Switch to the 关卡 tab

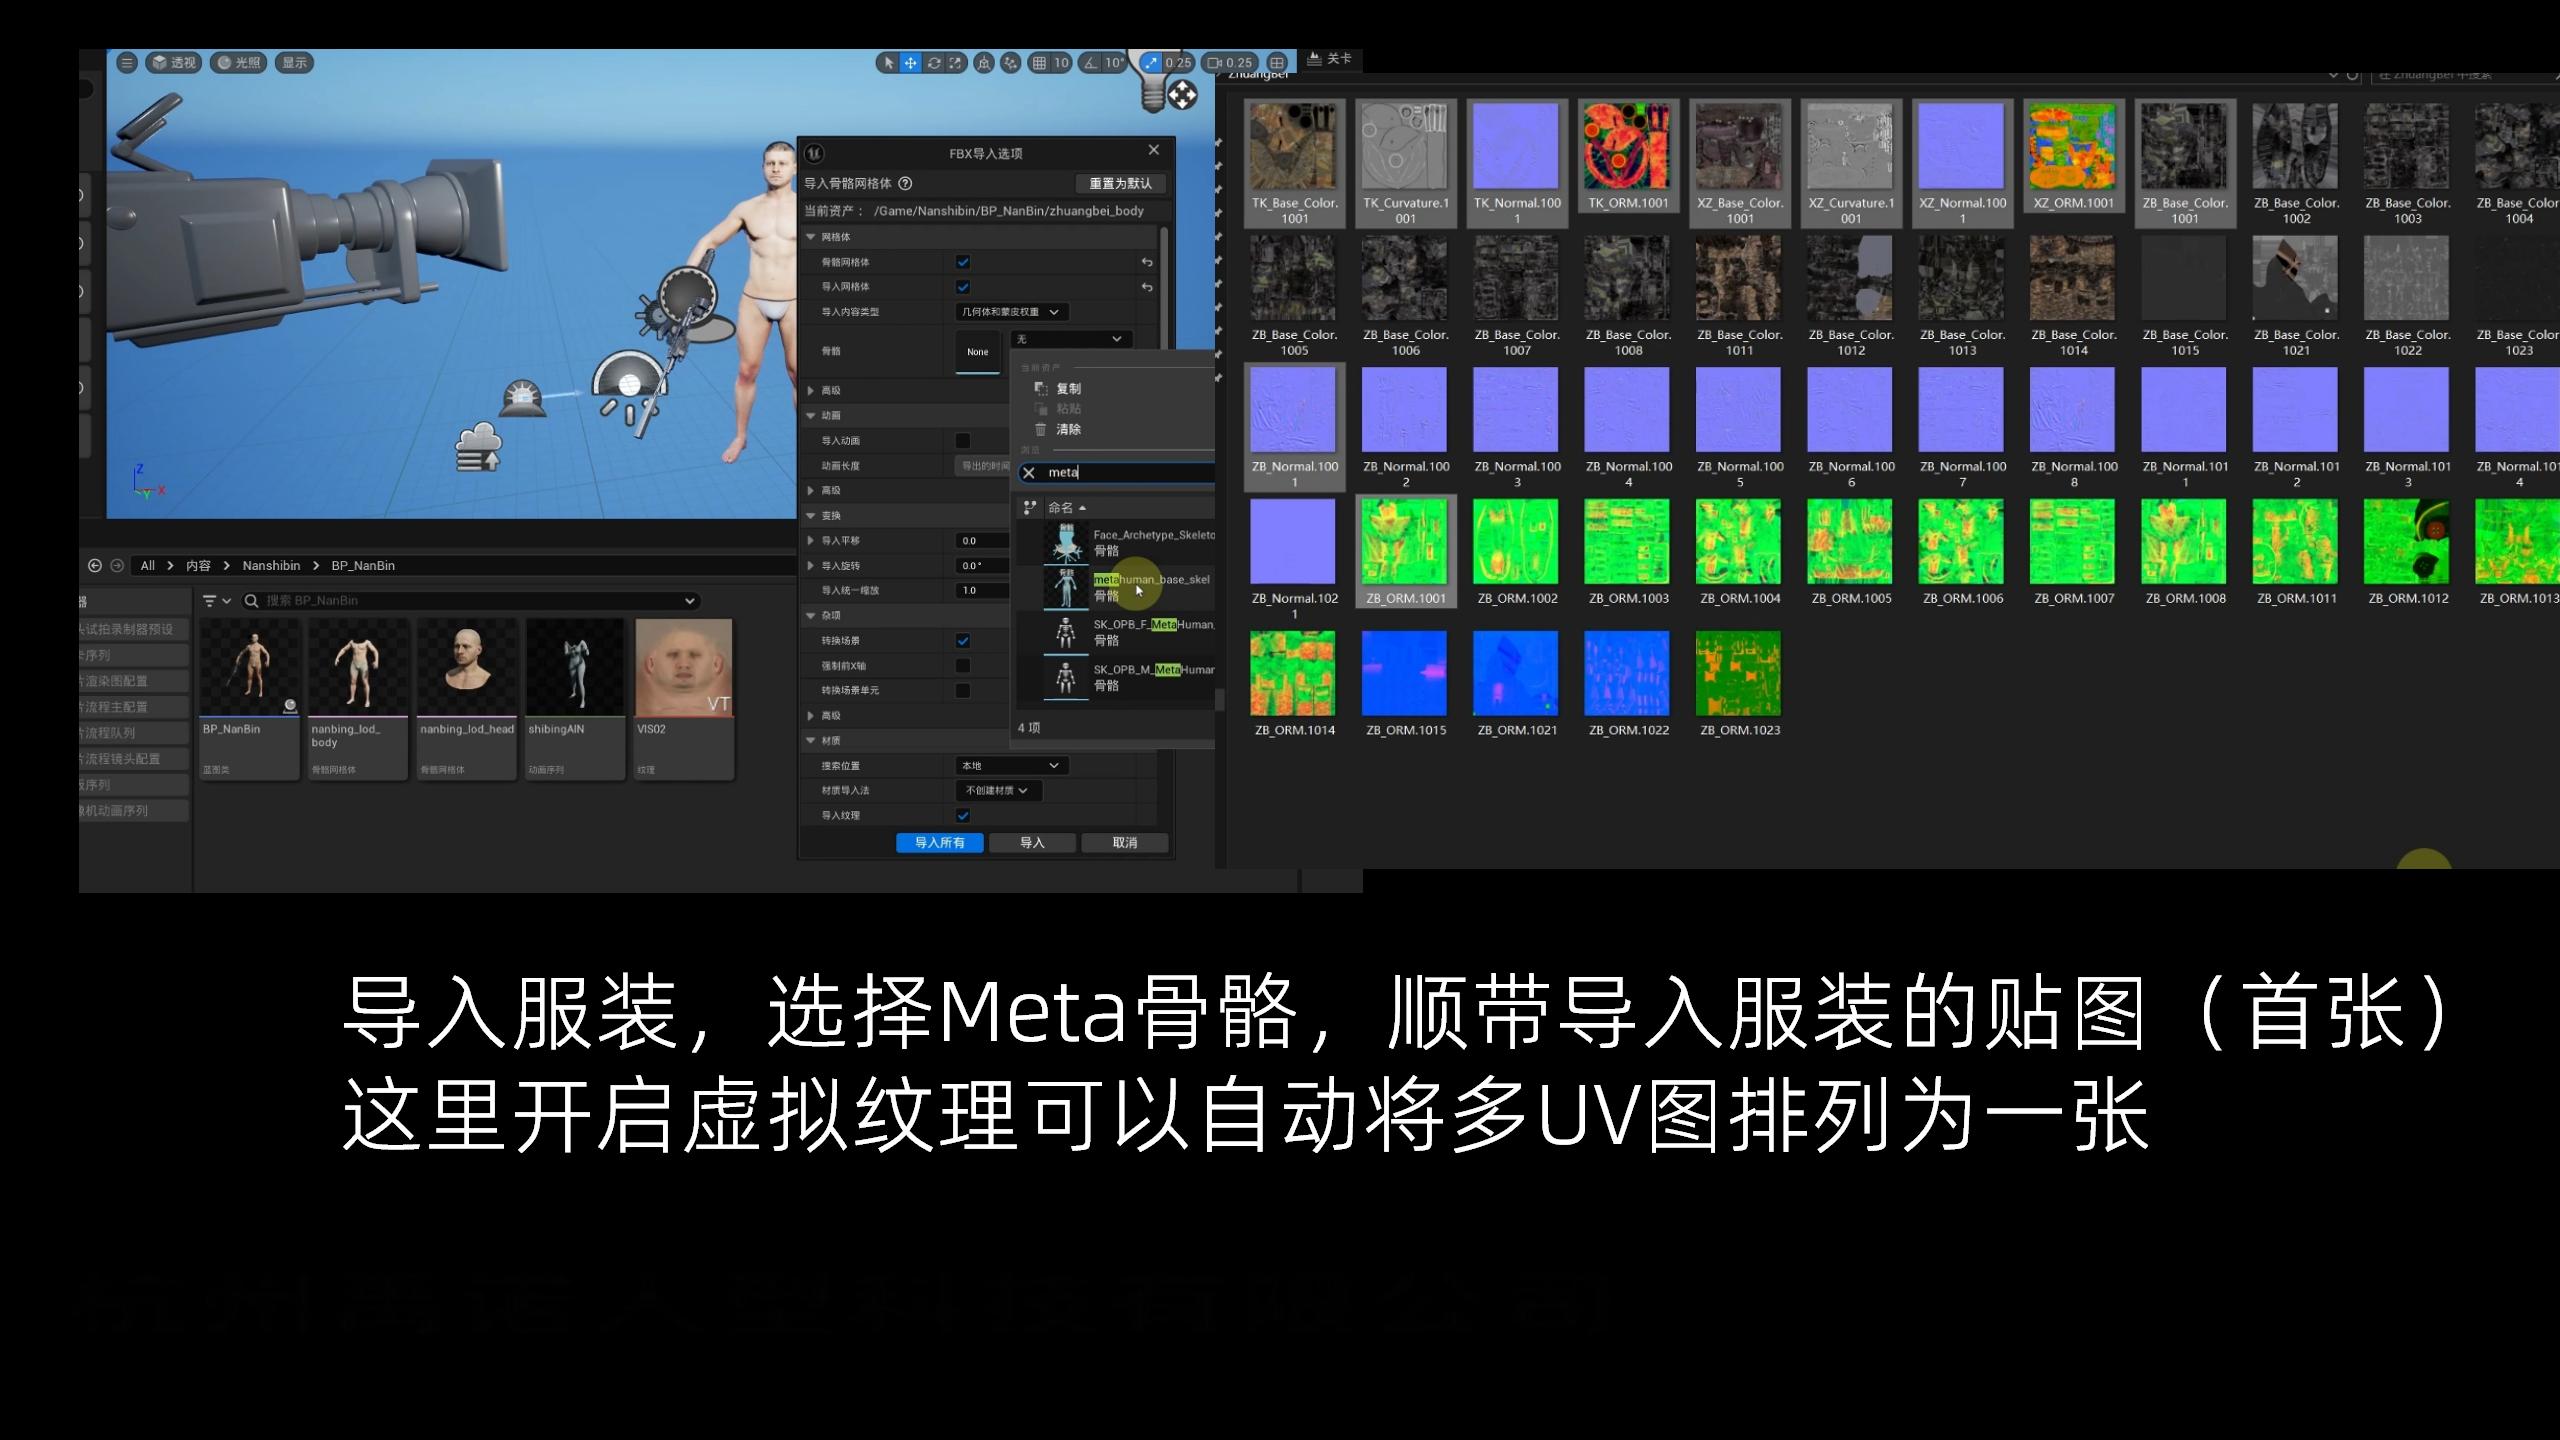tap(1330, 59)
